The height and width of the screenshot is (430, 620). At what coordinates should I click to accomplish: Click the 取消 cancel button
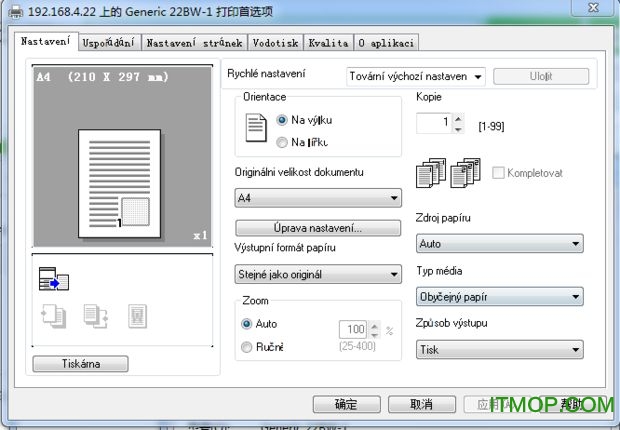click(x=422, y=404)
